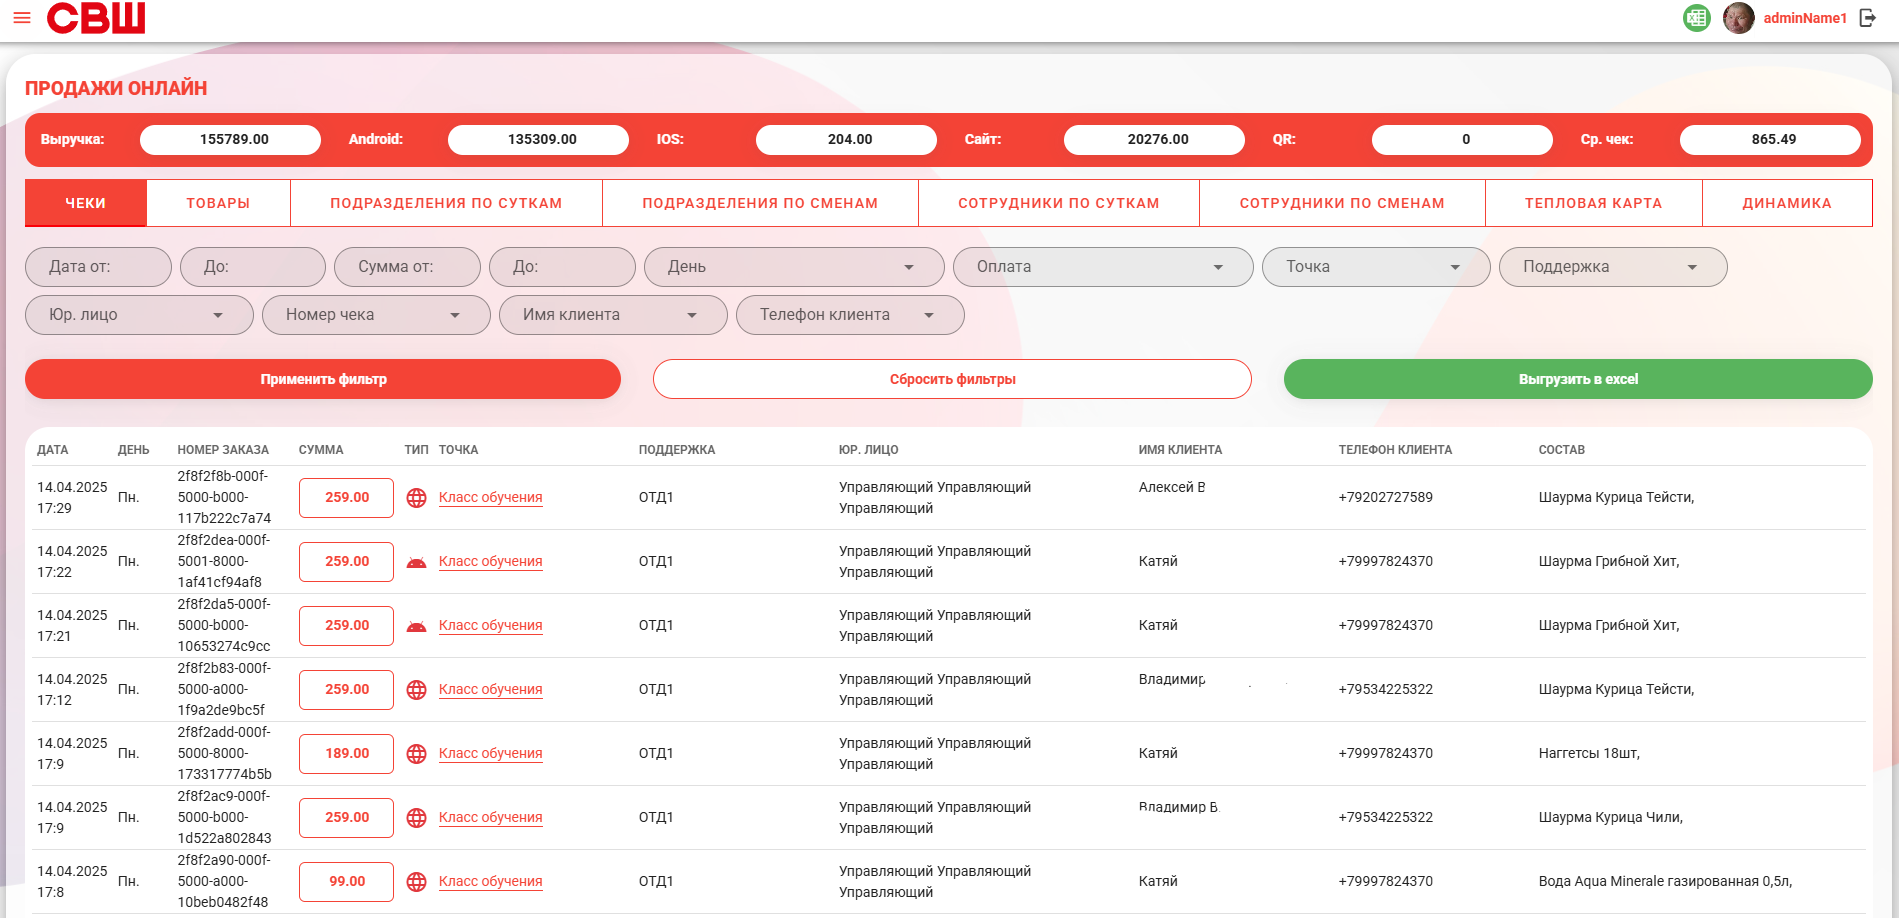Screen dimensions: 1899x918
Task: Open Класс обучения link for Наггетсы order
Action: click(491, 754)
